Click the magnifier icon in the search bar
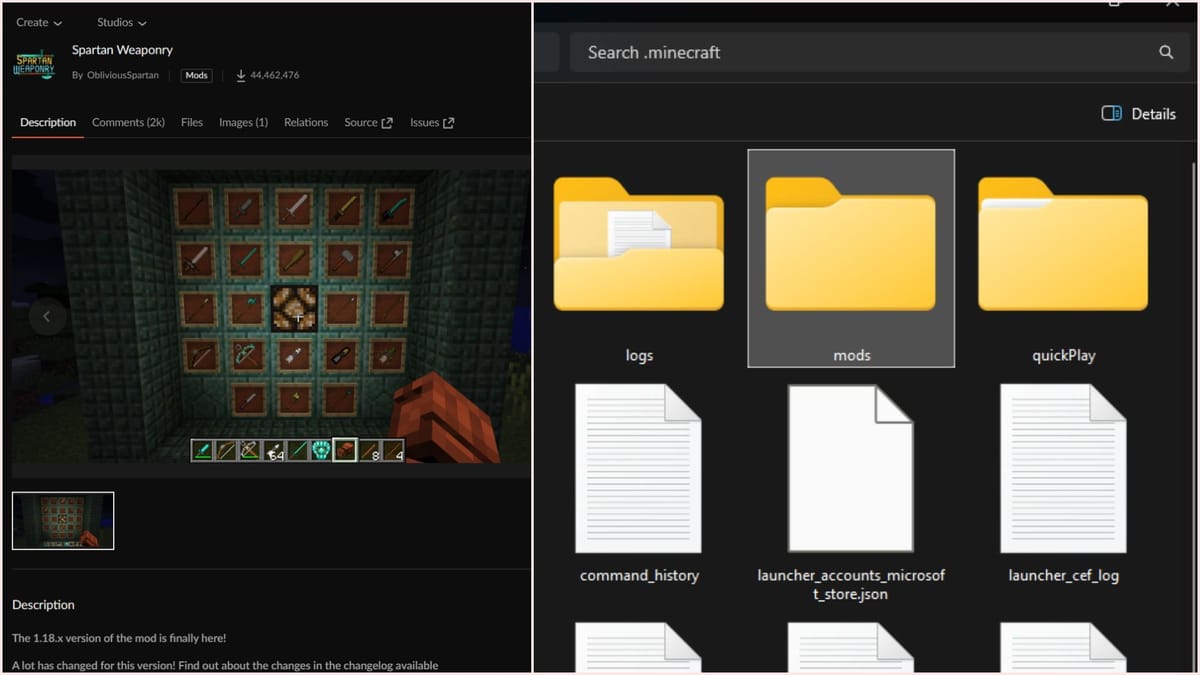Screen dimensions: 1200x675 tap(1166, 52)
